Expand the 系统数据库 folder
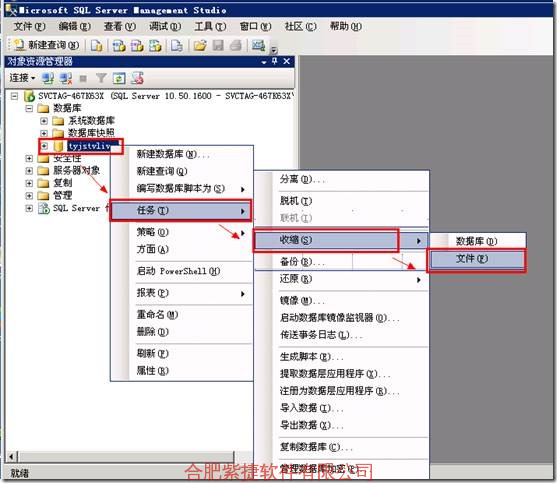557x483 pixels. (x=44, y=121)
